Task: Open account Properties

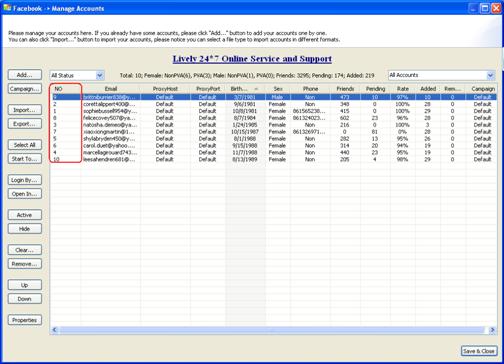Action: [x=25, y=320]
